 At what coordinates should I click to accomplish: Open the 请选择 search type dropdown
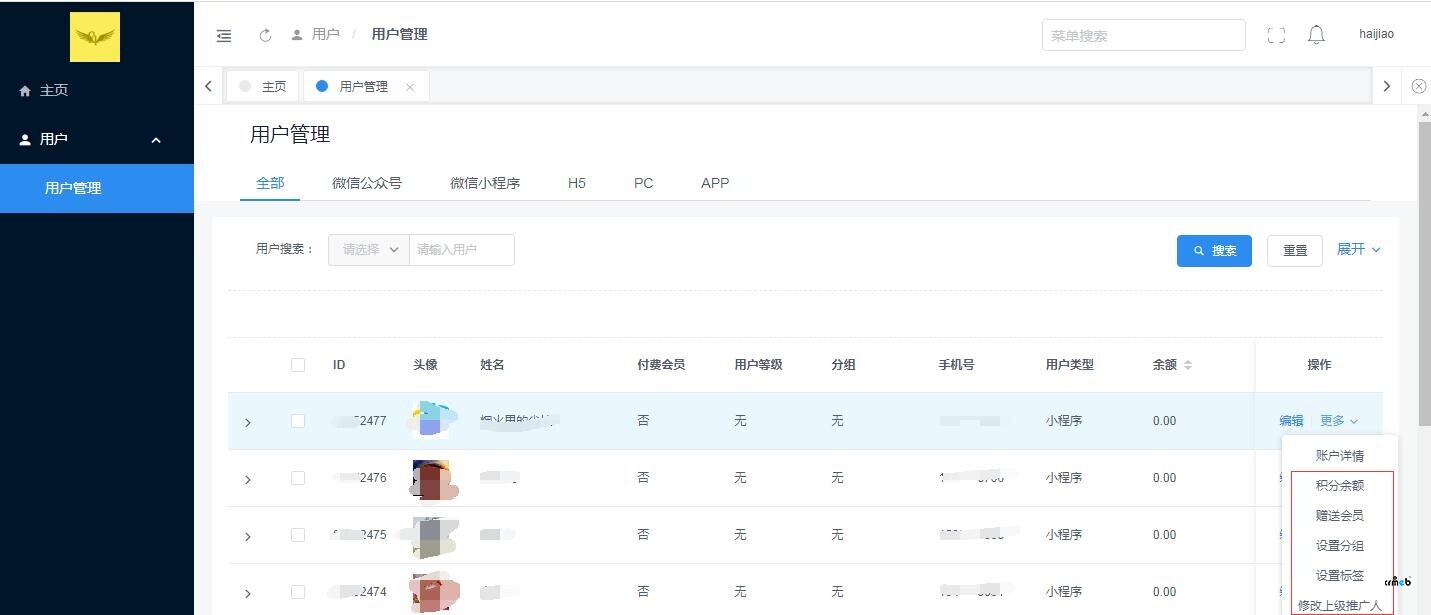pyautogui.click(x=369, y=250)
